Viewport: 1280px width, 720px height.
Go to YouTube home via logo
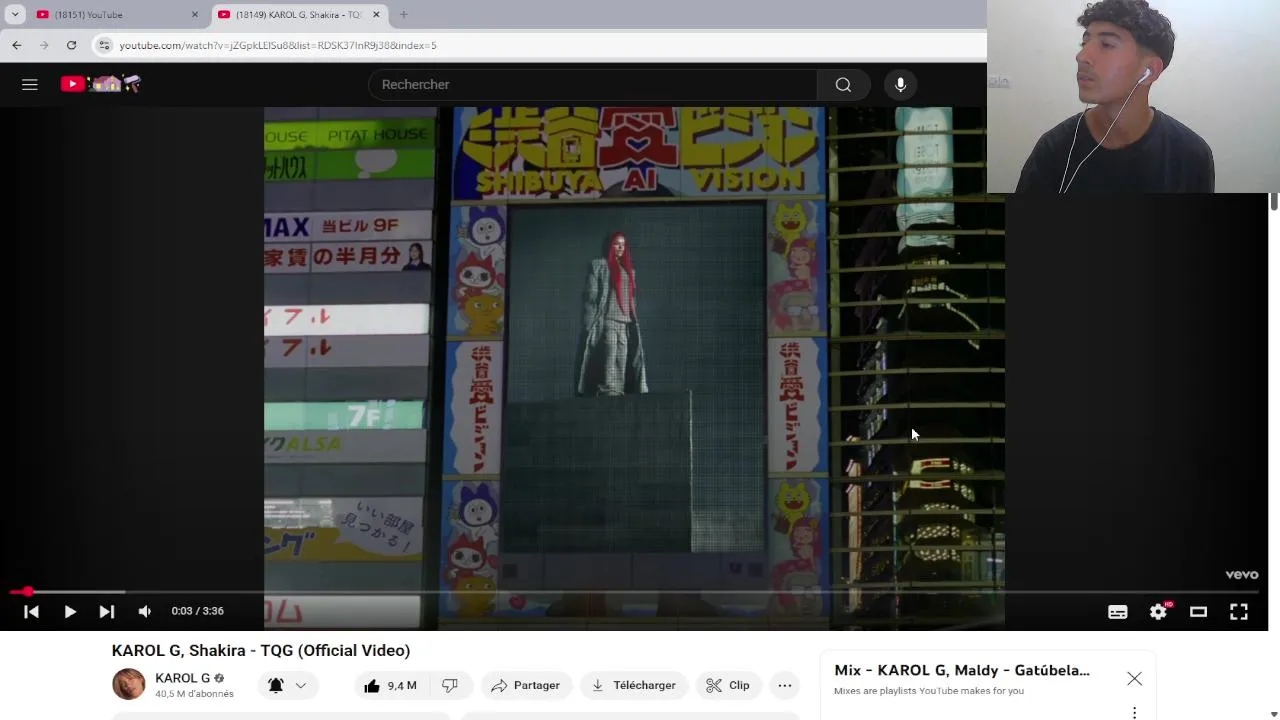click(101, 84)
